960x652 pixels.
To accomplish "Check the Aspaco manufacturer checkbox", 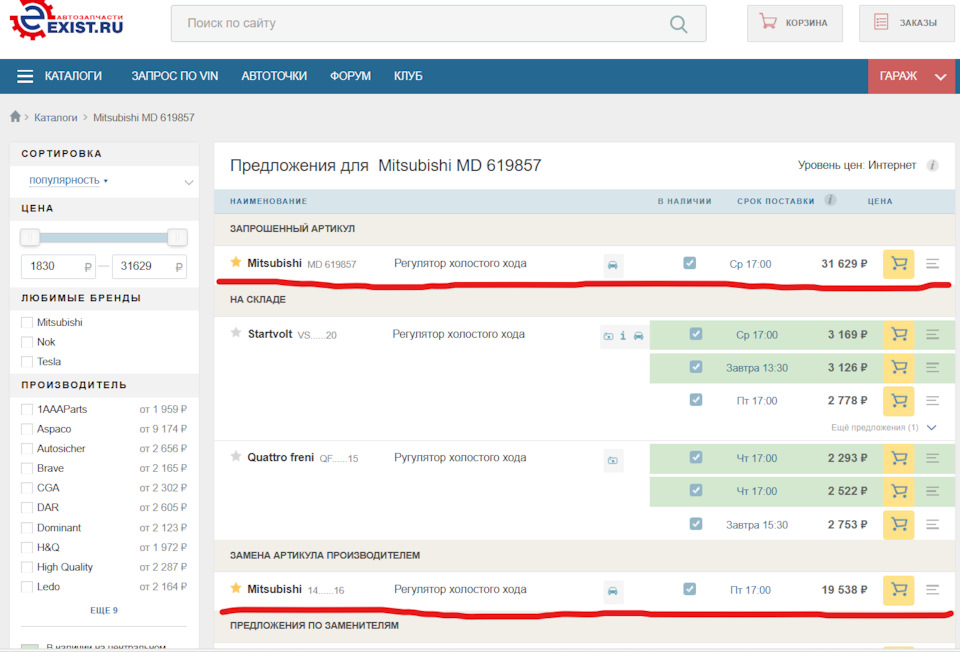I will 27,429.
